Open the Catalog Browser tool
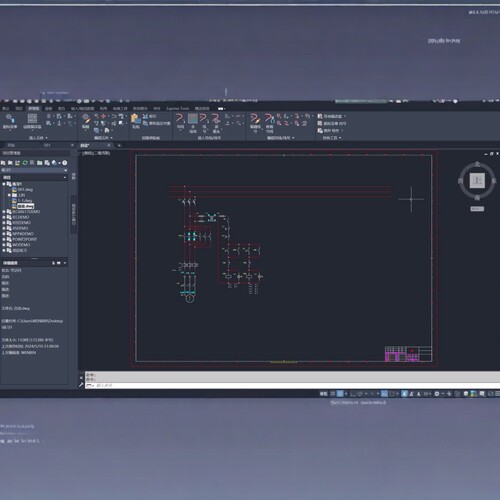This screenshot has height=500, width=500. click(x=32, y=121)
